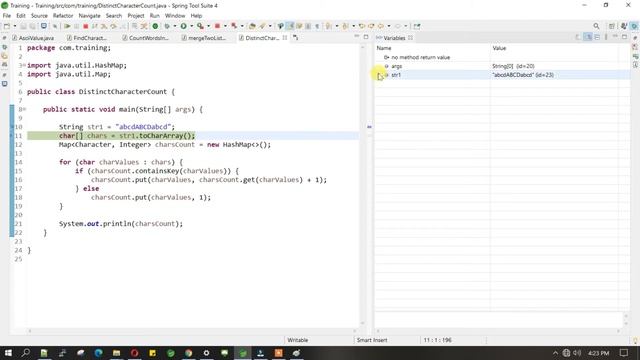Click the Pin Editor toolbar icon
This screenshot has width=640, height=360.
coord(417,26)
